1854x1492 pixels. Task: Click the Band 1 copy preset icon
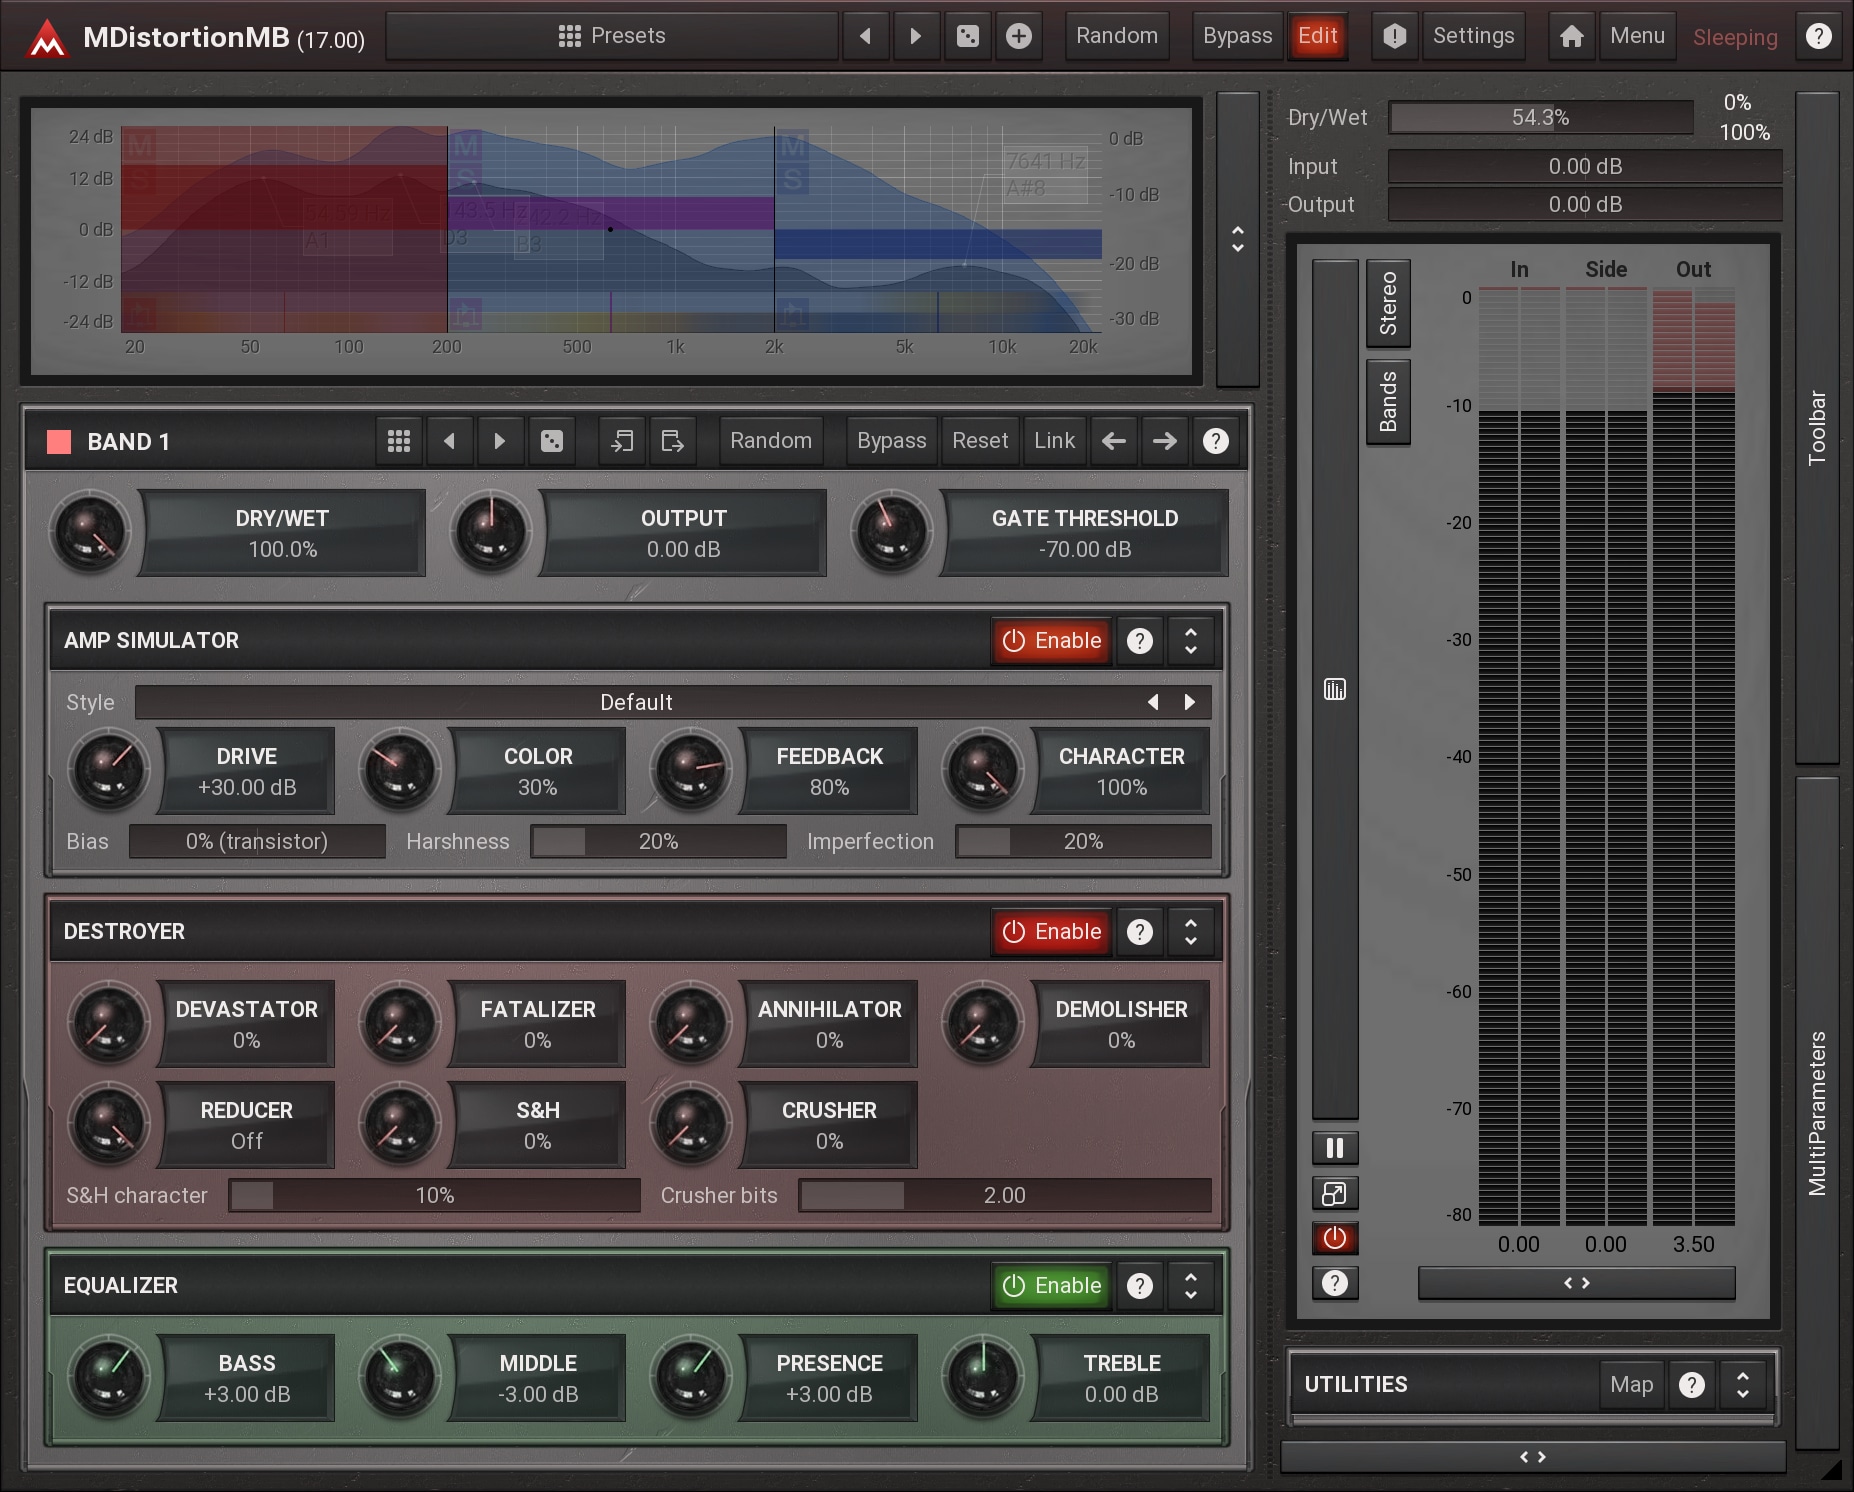coord(622,441)
